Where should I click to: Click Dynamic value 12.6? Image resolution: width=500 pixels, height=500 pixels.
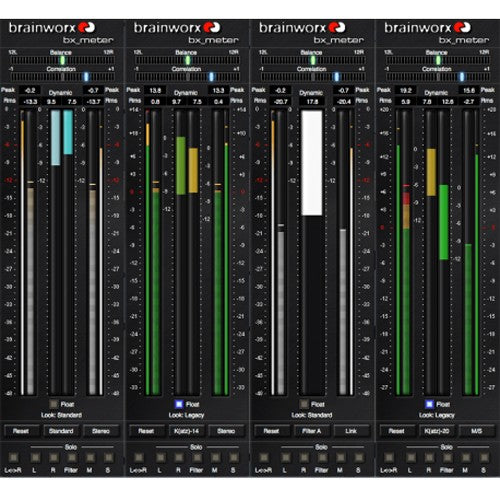[x=448, y=101]
